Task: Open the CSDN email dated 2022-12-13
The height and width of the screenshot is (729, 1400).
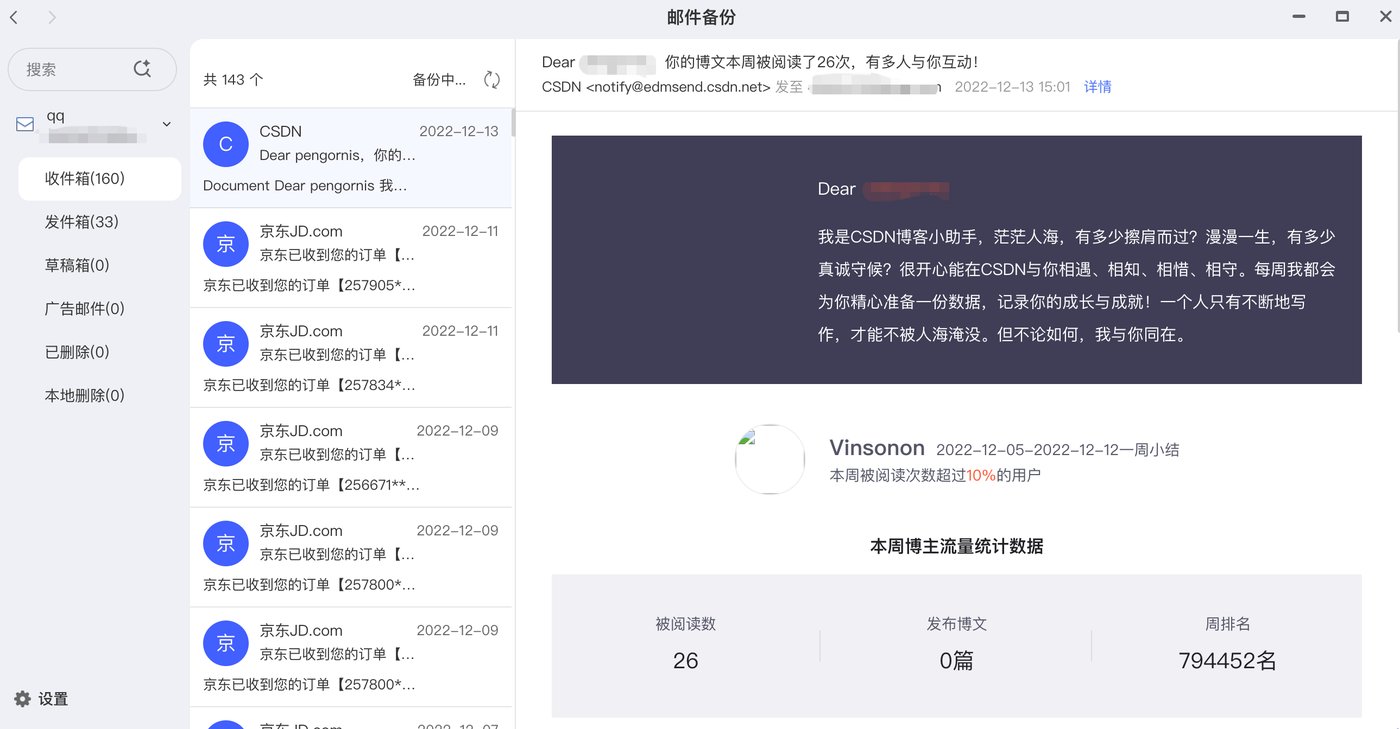Action: (350, 158)
